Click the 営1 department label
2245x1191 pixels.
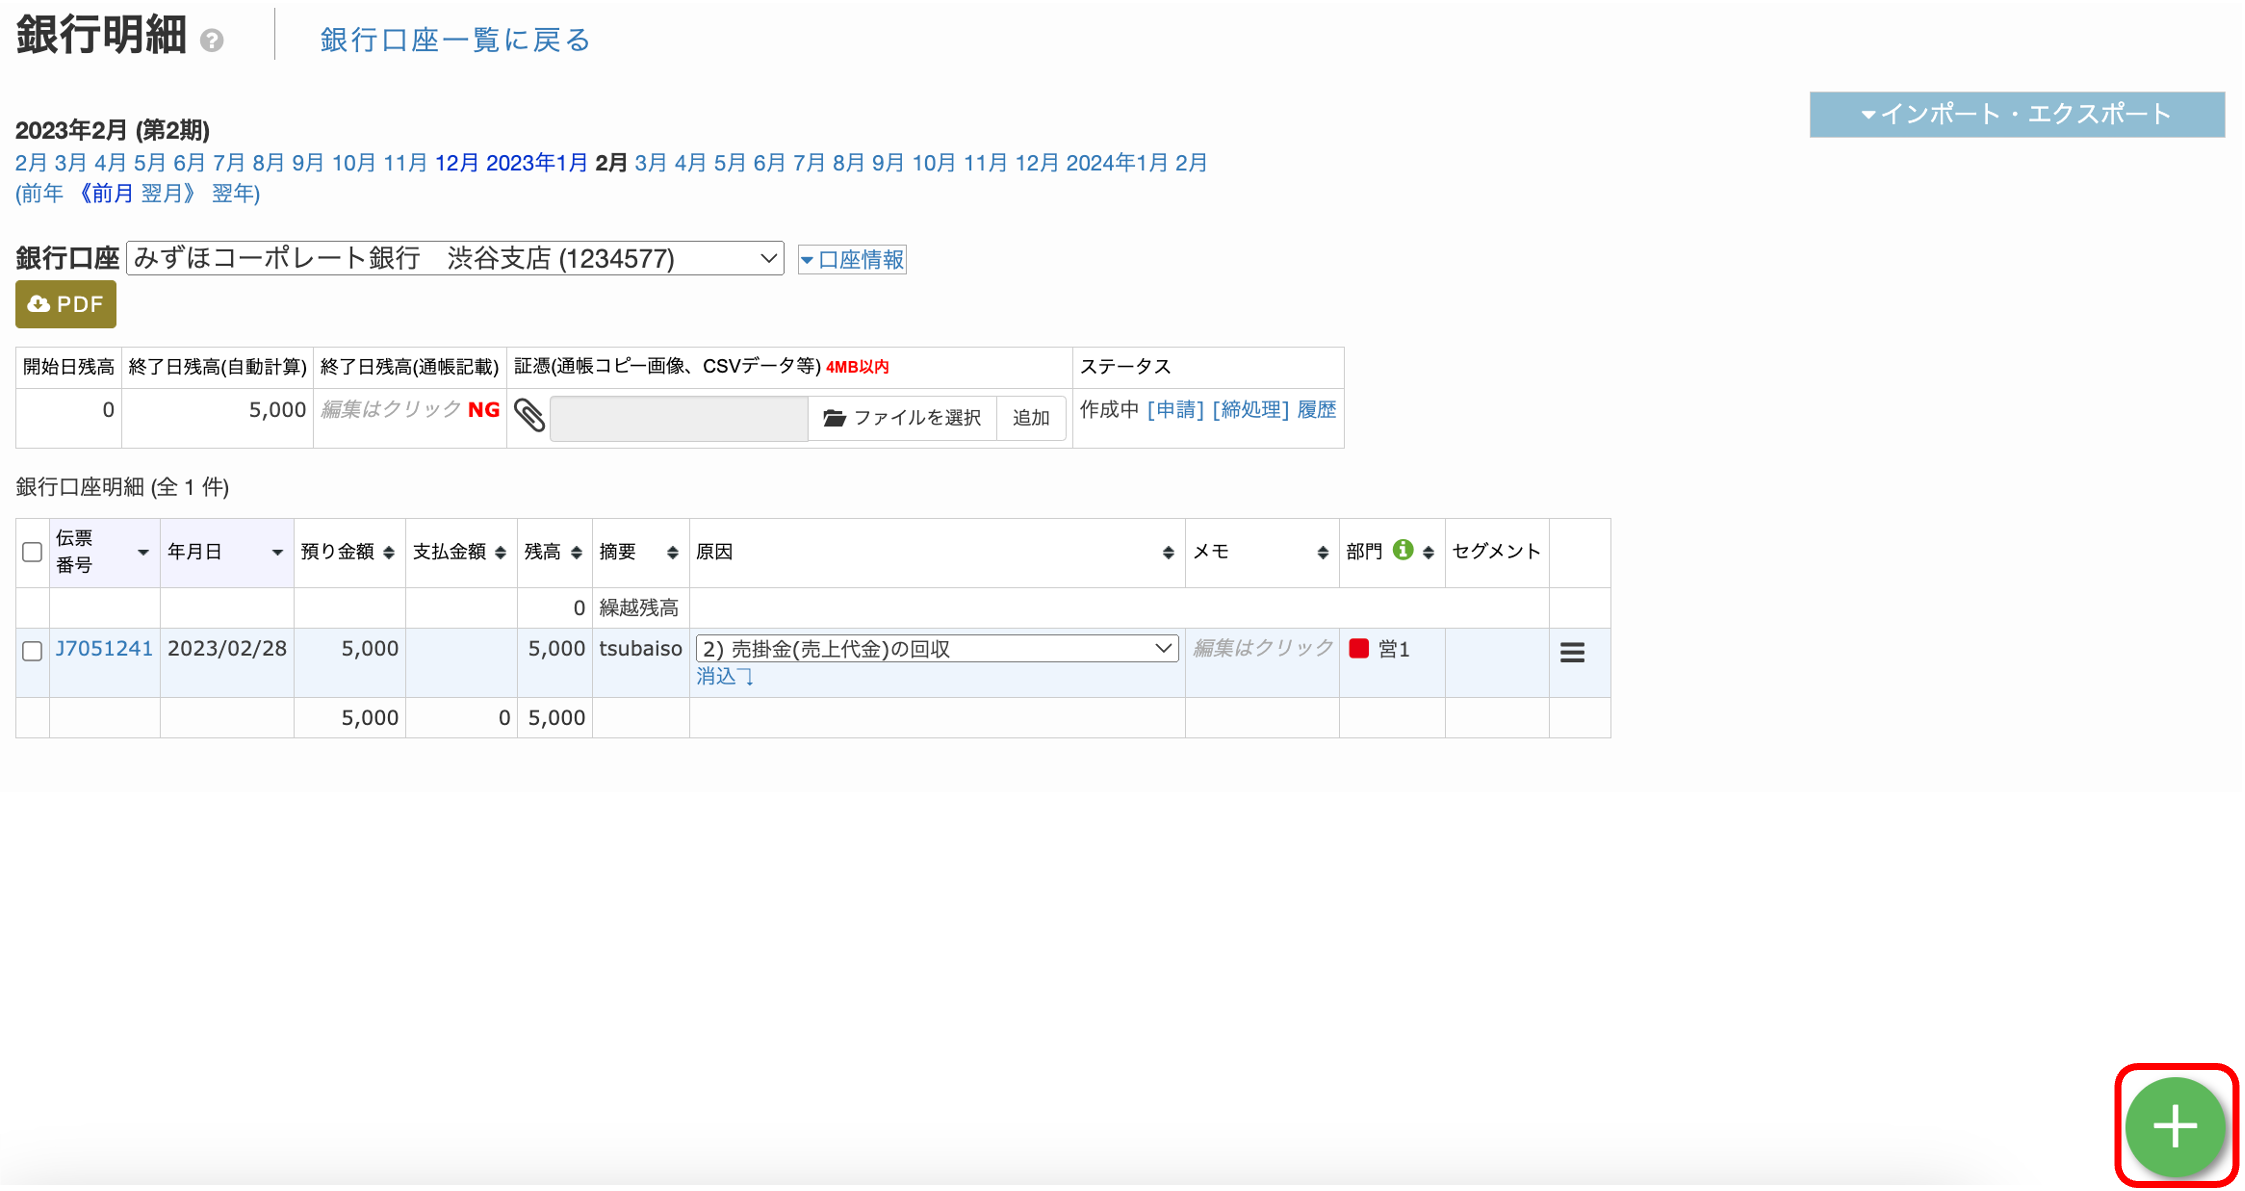[1394, 649]
